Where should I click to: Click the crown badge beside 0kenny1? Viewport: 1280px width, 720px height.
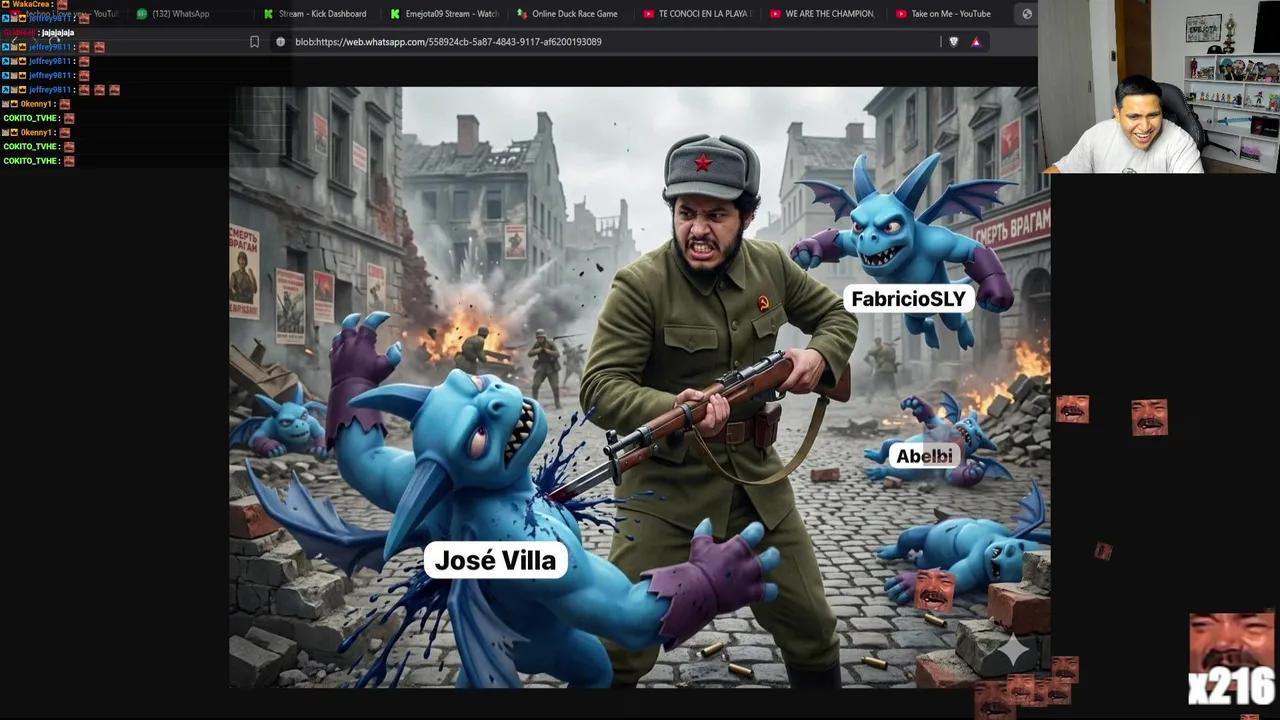tap(14, 103)
